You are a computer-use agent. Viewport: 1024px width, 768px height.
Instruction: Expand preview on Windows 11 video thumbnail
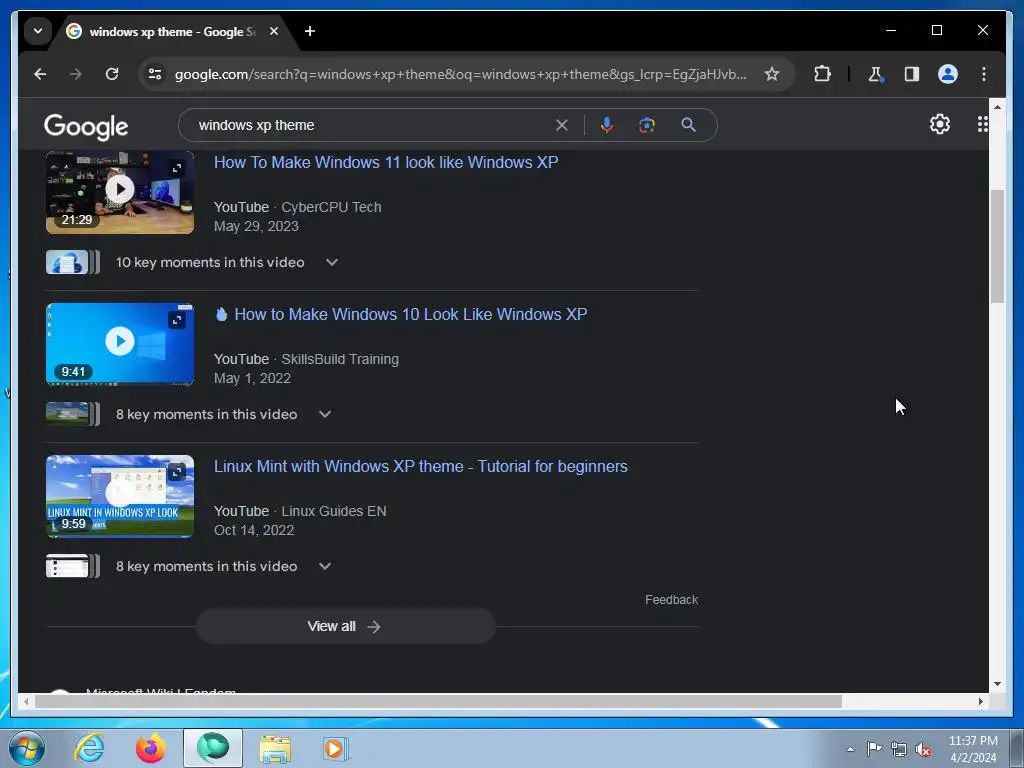point(177,168)
